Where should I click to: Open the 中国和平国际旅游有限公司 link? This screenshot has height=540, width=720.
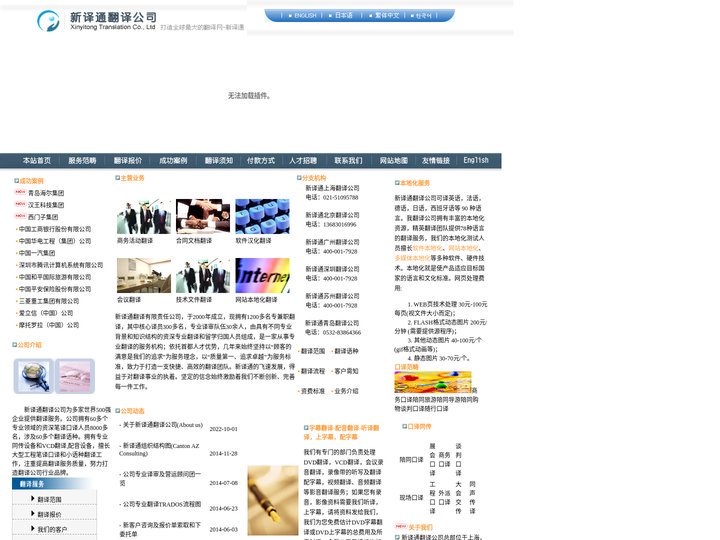tap(55, 277)
